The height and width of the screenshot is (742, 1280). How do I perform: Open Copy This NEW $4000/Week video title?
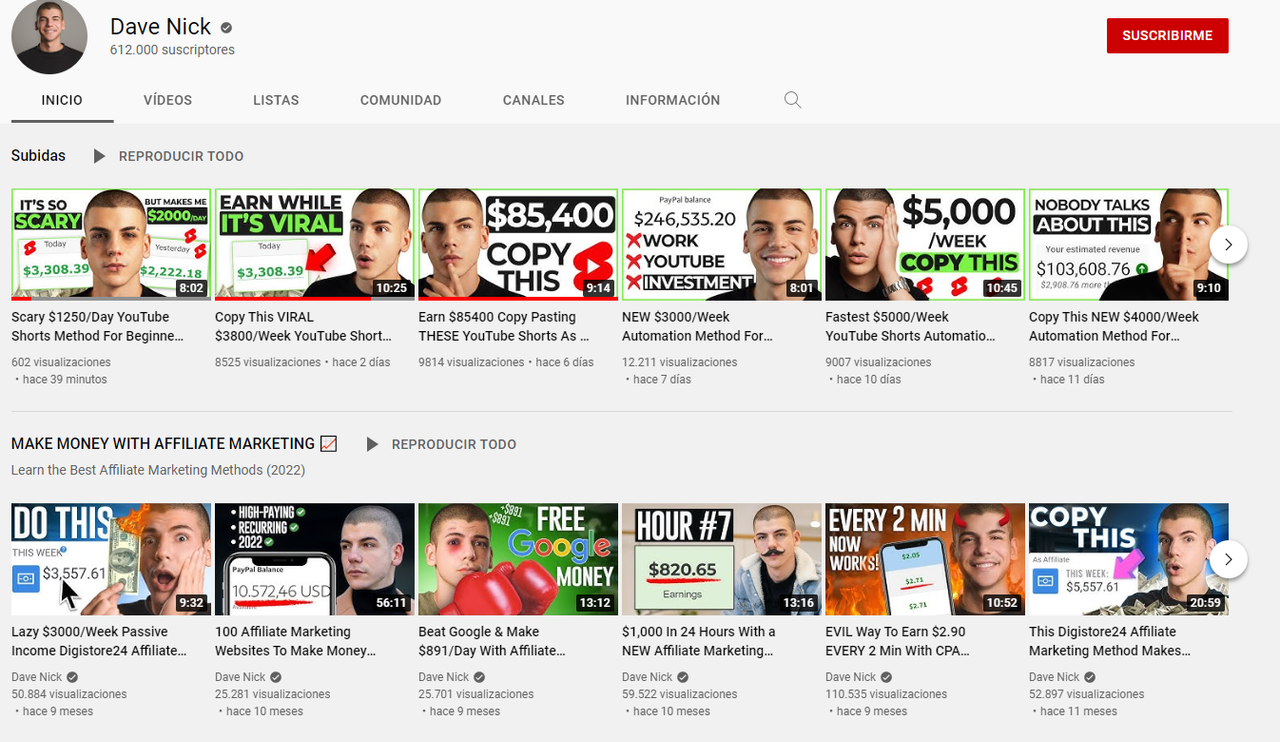click(x=1114, y=326)
